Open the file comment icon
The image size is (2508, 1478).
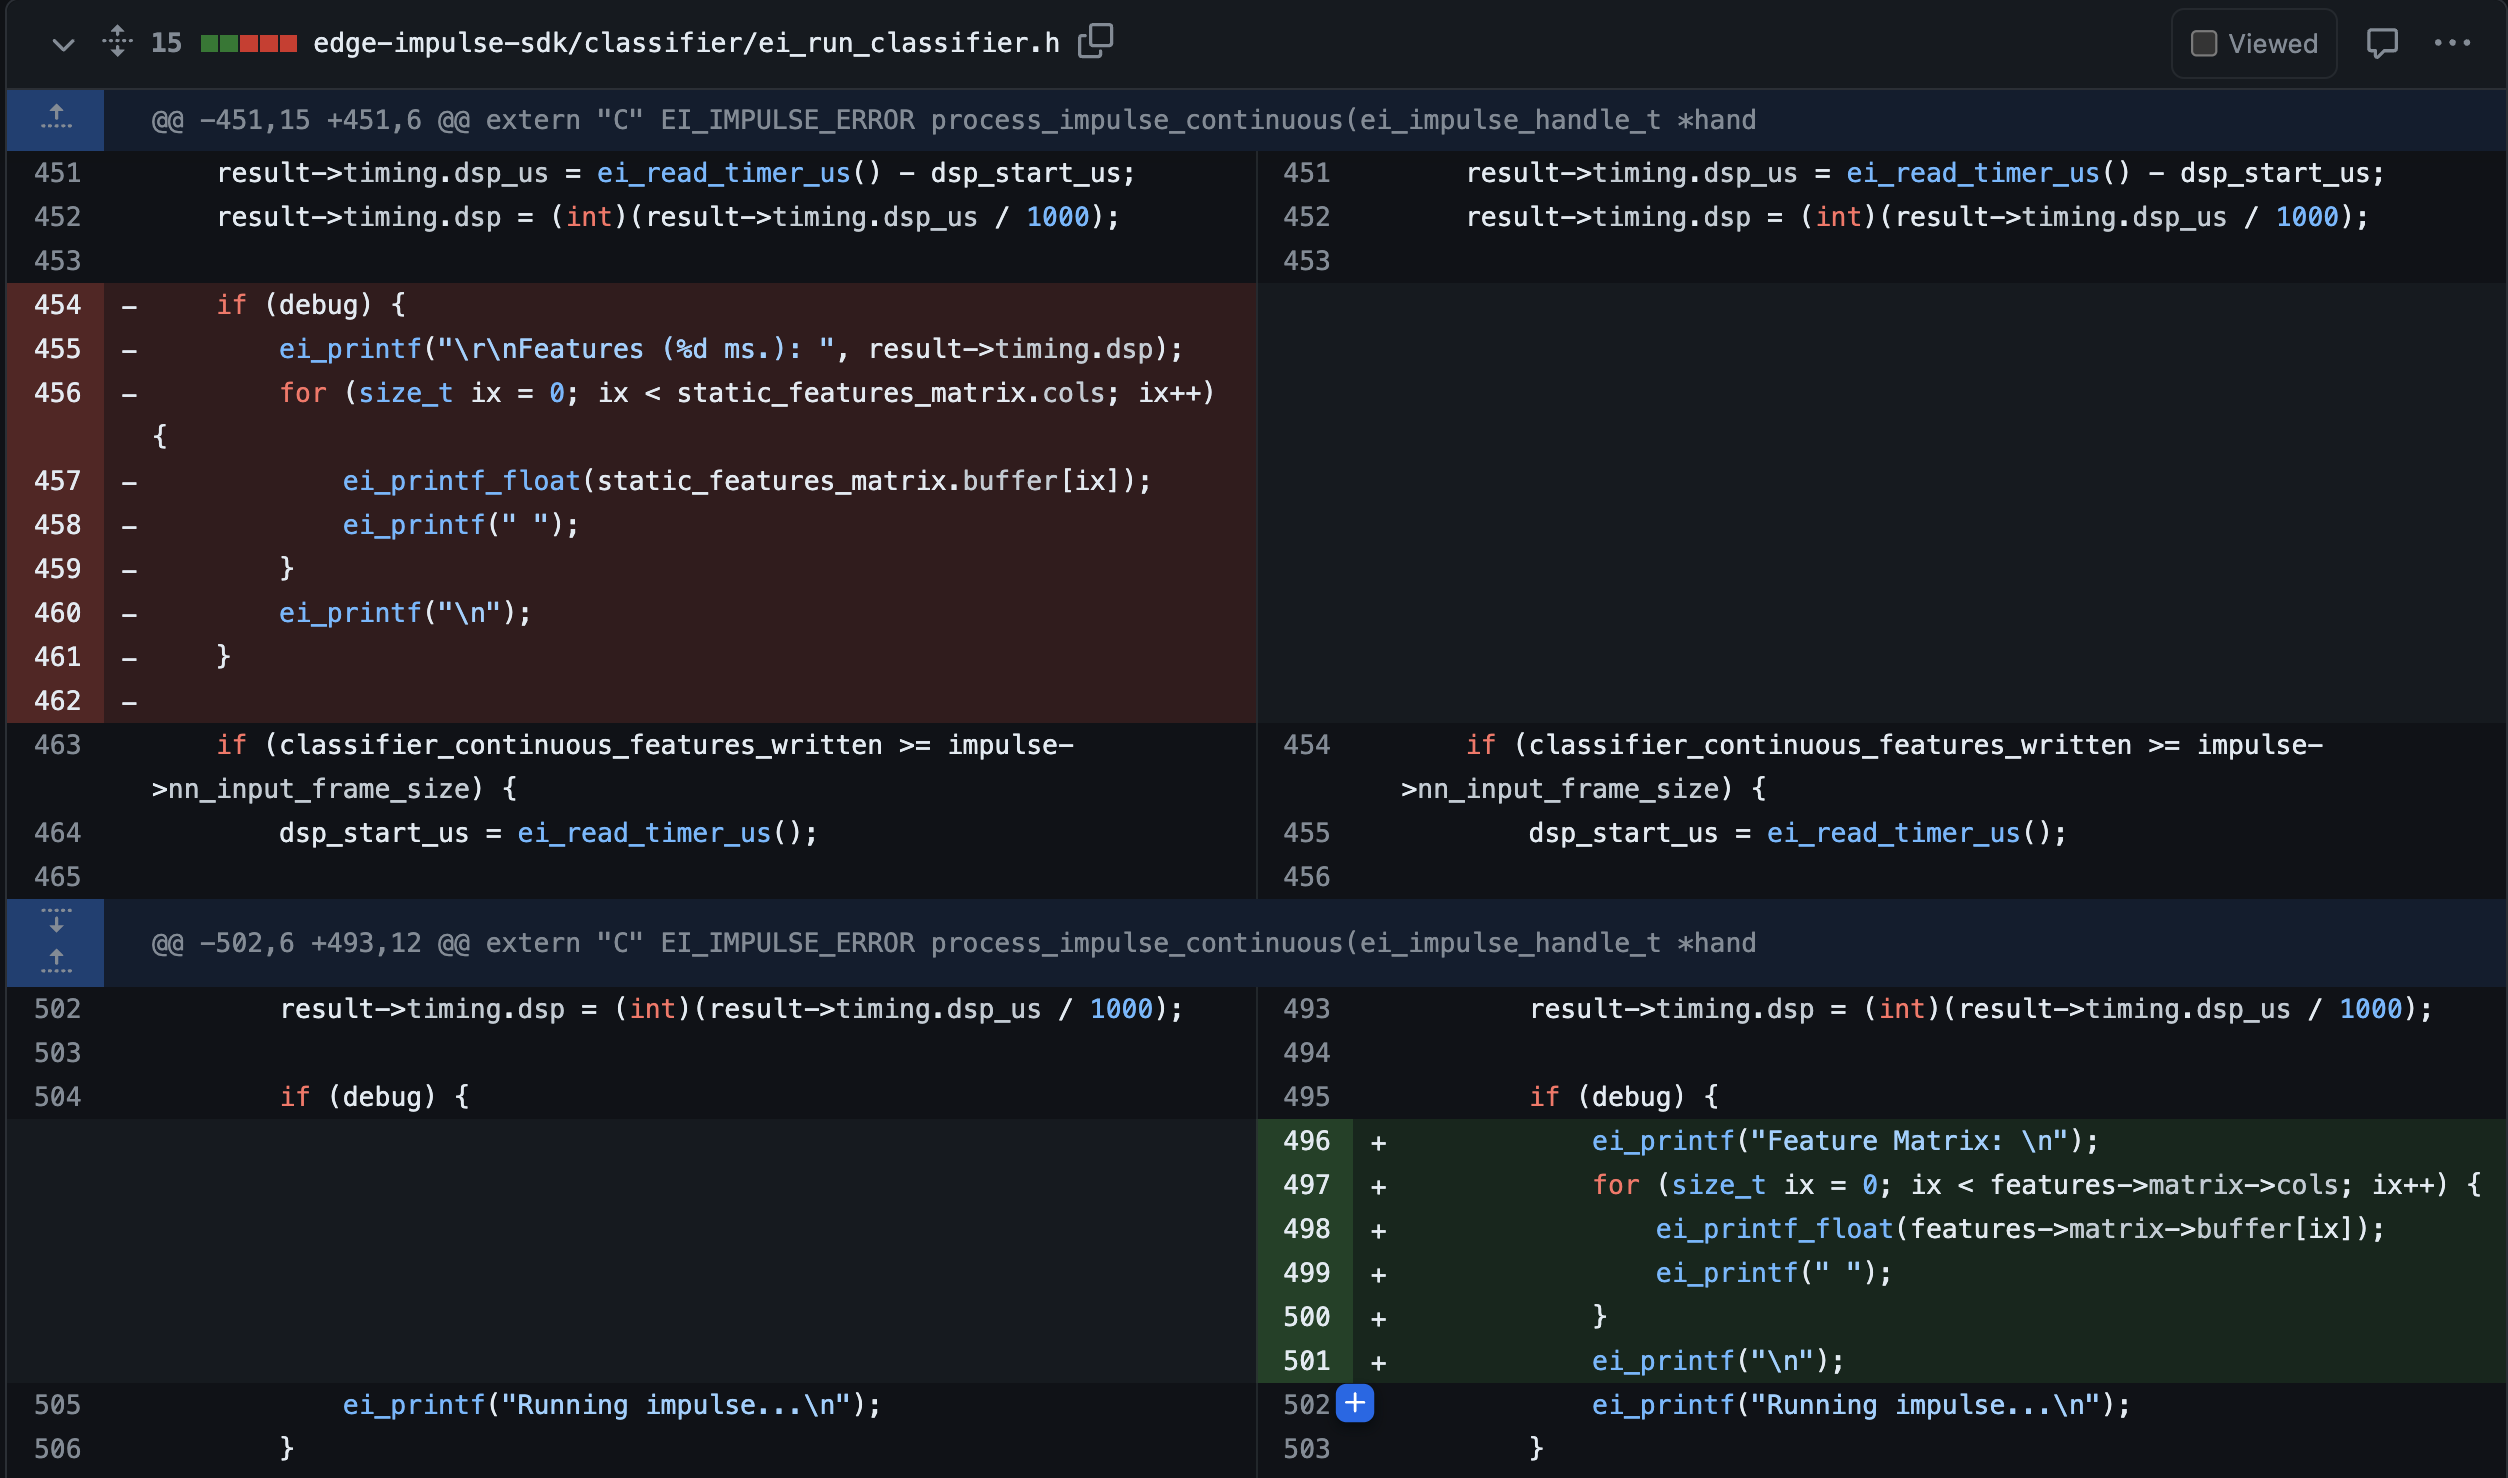(x=2382, y=43)
